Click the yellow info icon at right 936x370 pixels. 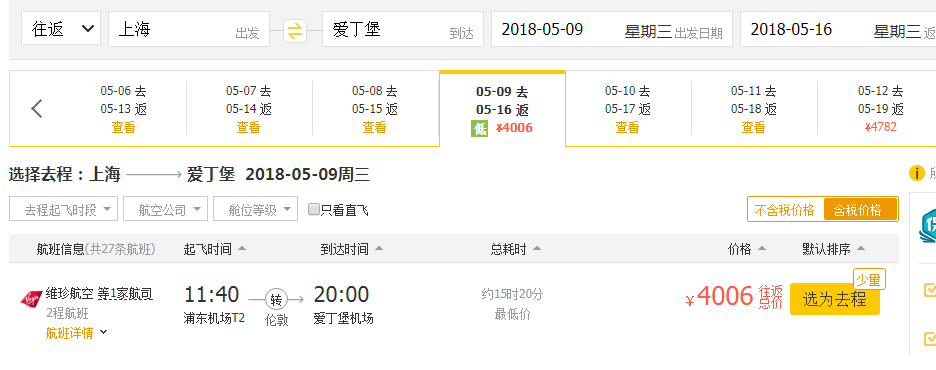coord(916,174)
